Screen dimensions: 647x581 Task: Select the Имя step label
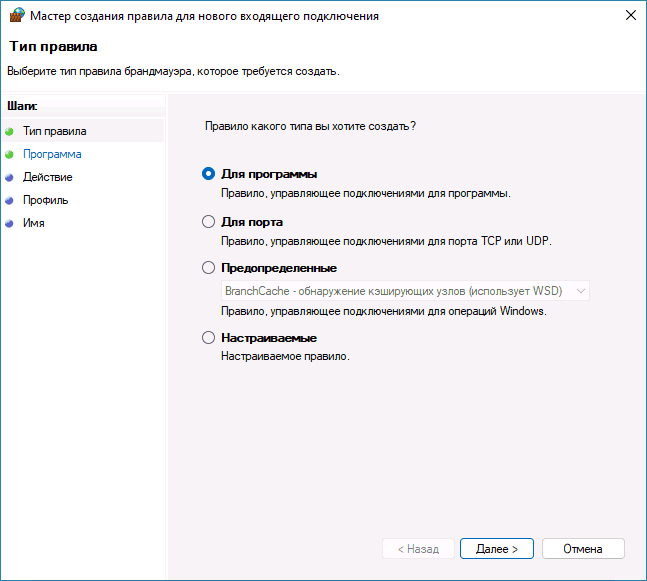[34, 223]
